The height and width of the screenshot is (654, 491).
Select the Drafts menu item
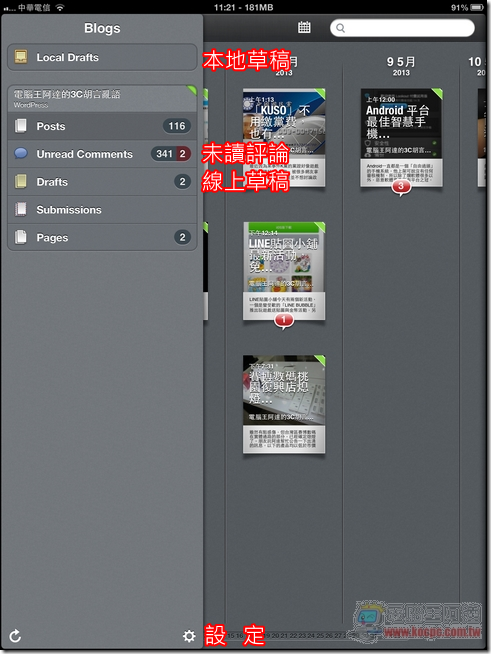[x=102, y=182]
